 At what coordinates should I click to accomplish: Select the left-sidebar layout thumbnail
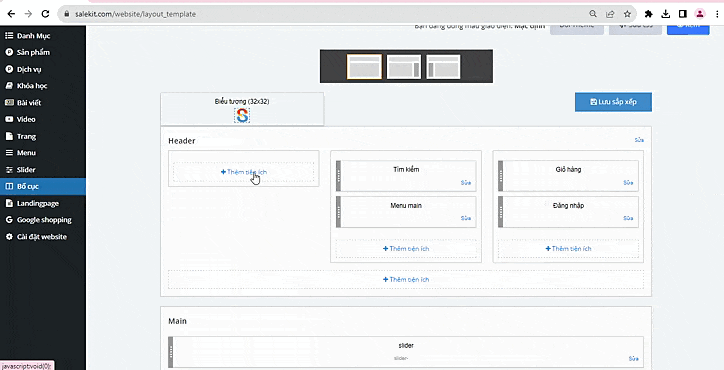pos(443,67)
